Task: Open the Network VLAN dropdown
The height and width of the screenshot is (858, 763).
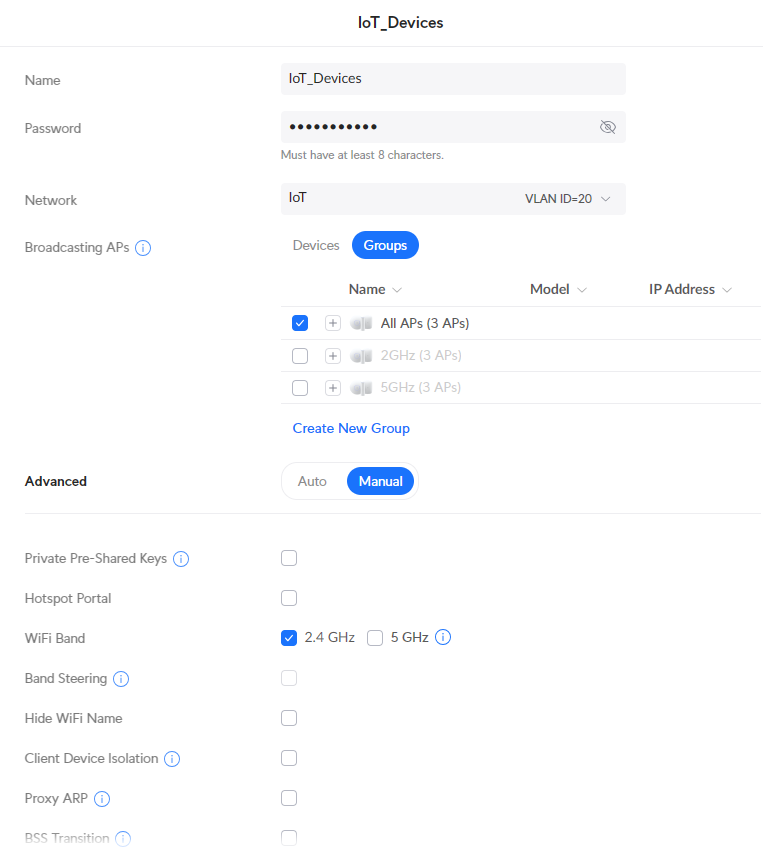Action: click(453, 199)
